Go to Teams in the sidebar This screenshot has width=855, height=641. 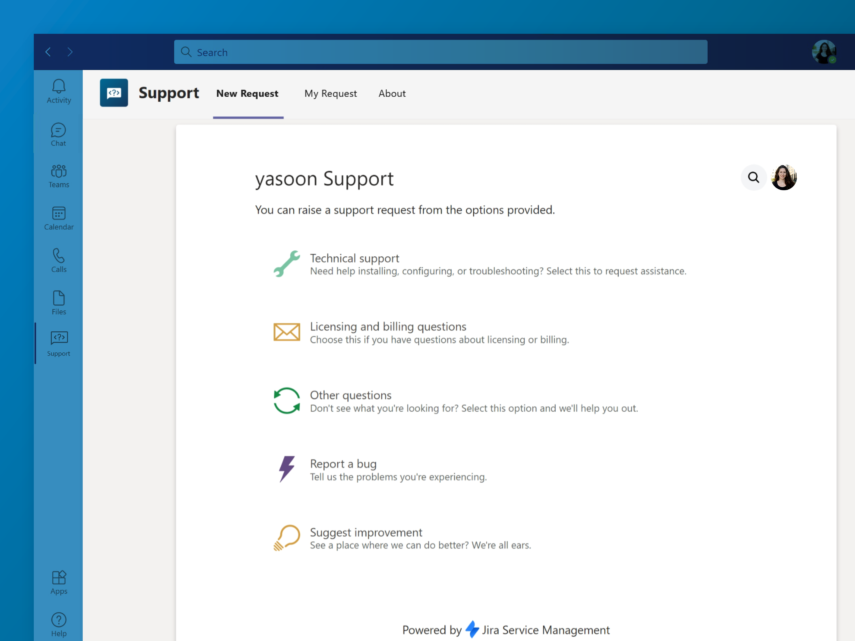pos(59,176)
